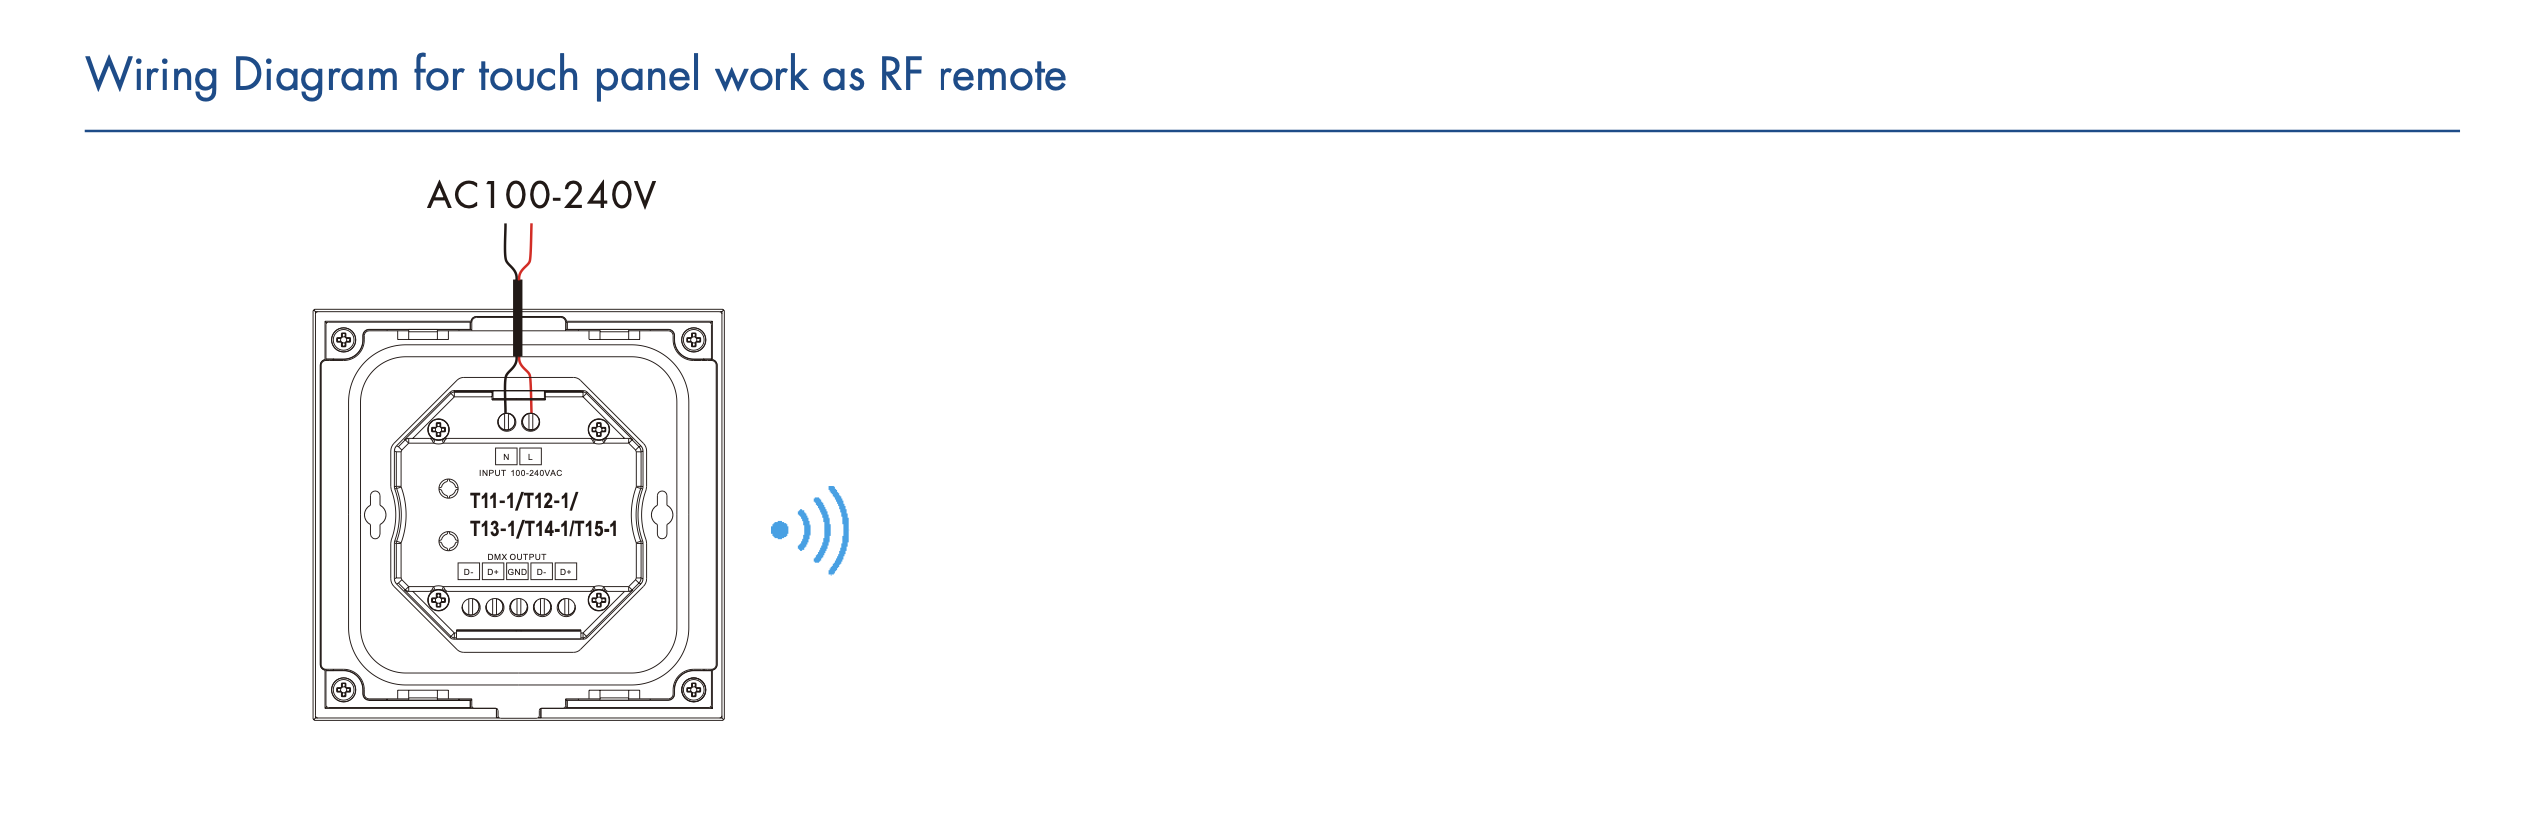
Task: Click the N terminal label box
Action: coord(506,457)
